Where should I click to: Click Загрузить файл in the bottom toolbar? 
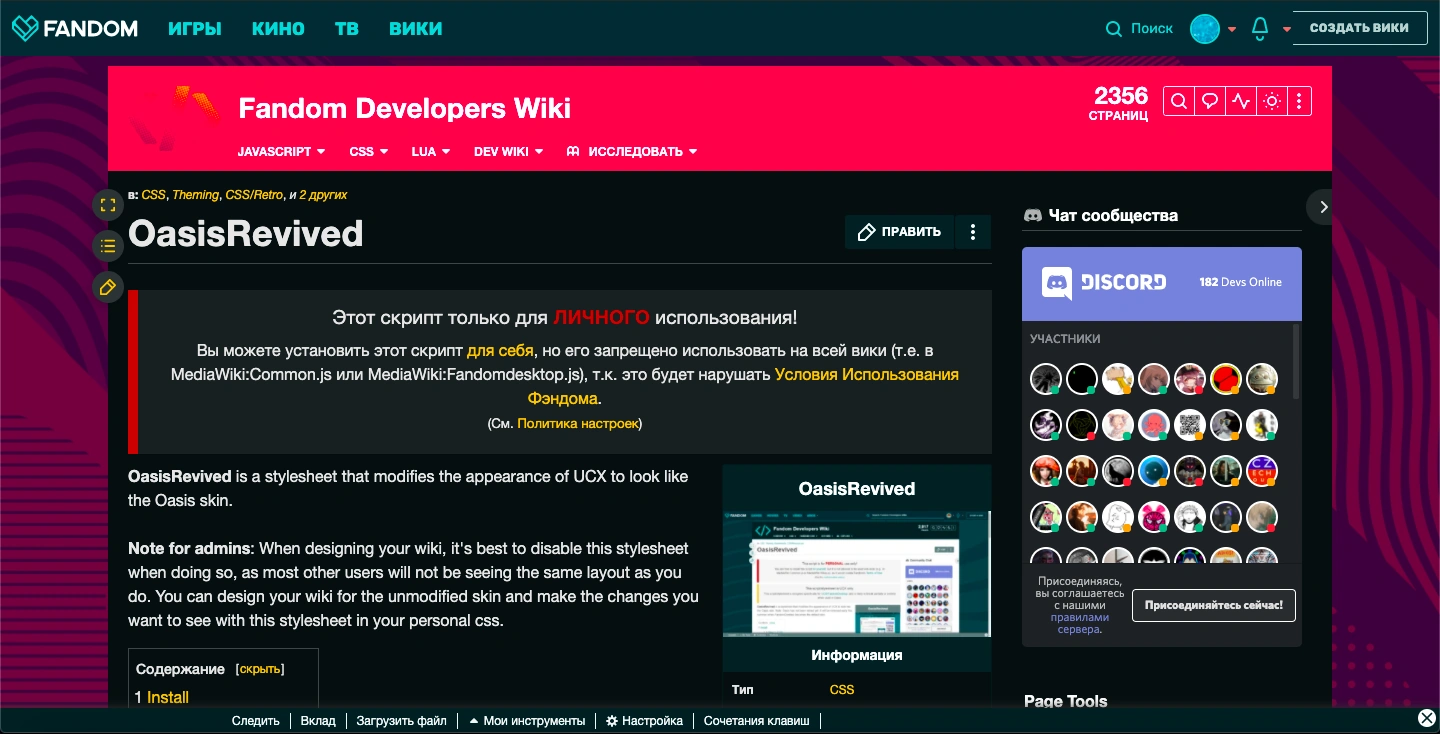[x=402, y=720]
